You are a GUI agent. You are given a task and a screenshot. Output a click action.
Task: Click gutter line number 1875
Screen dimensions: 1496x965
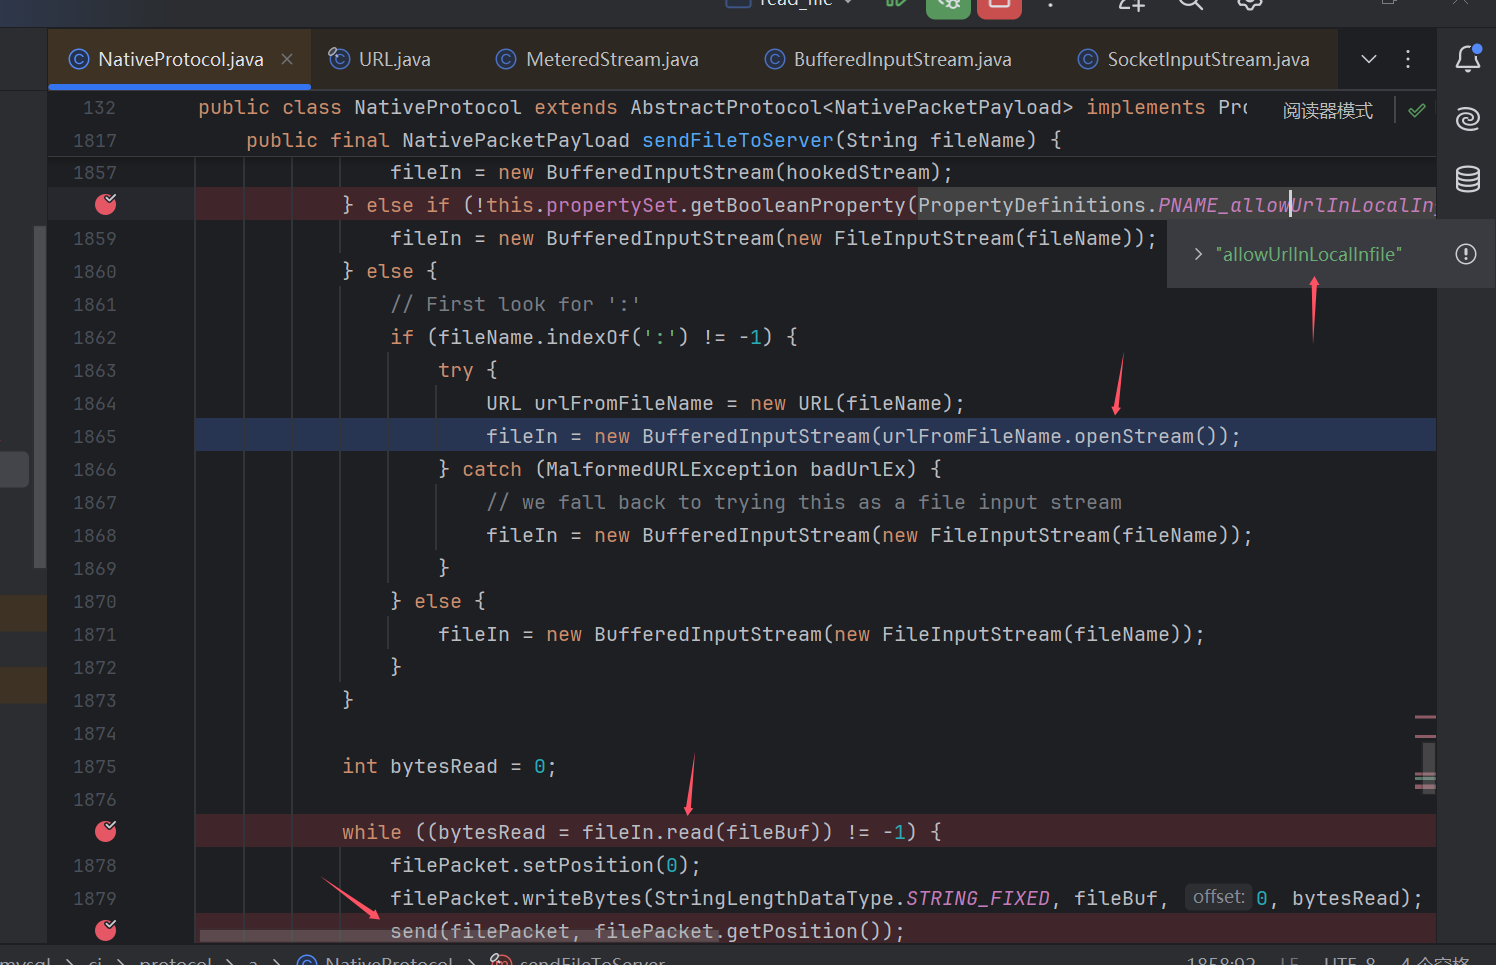coord(95,766)
